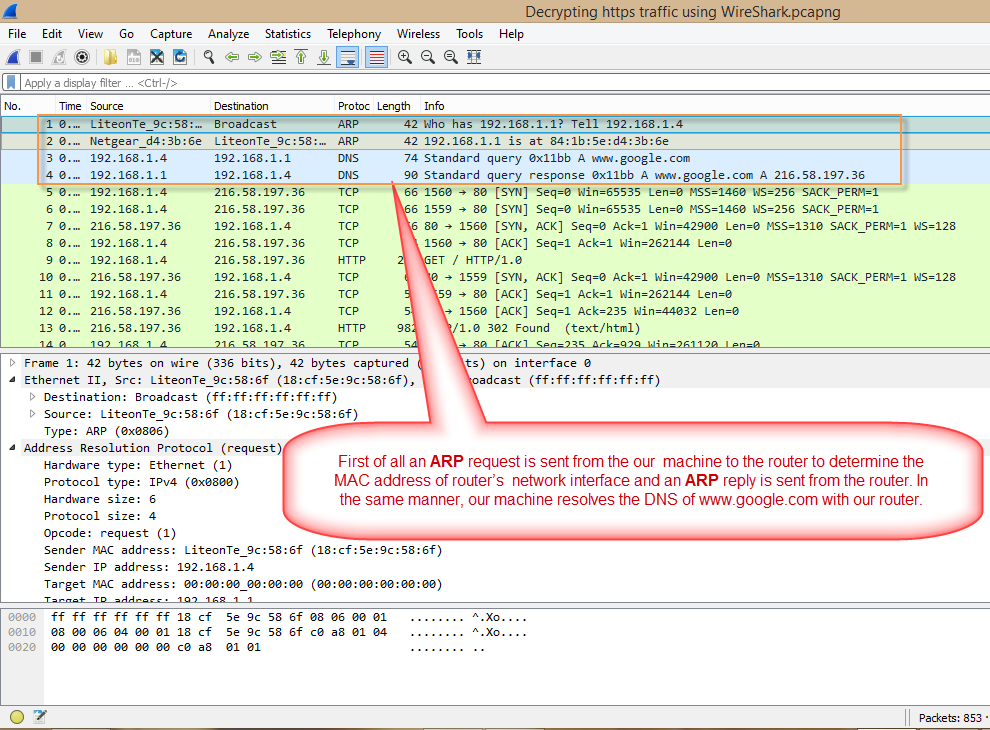The height and width of the screenshot is (730, 990).
Task: Collapse the Ethernet II details node
Action: tap(12, 380)
